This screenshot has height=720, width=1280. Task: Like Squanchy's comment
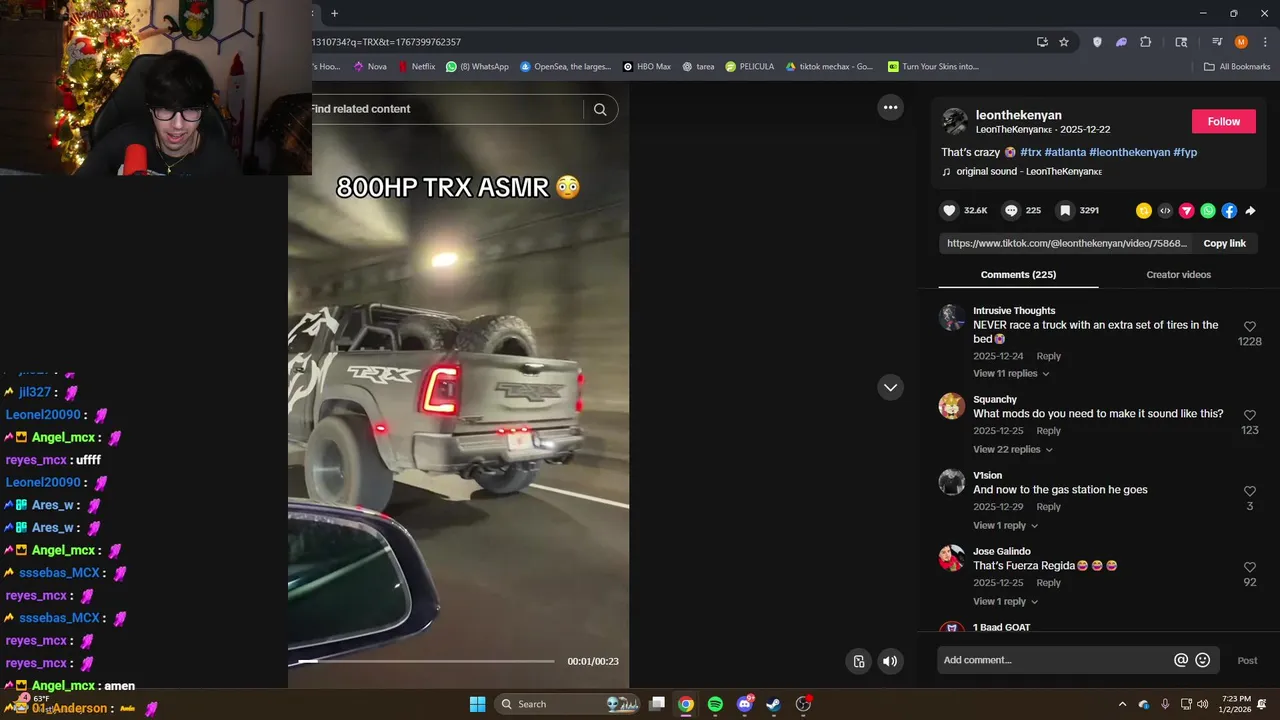1249,415
